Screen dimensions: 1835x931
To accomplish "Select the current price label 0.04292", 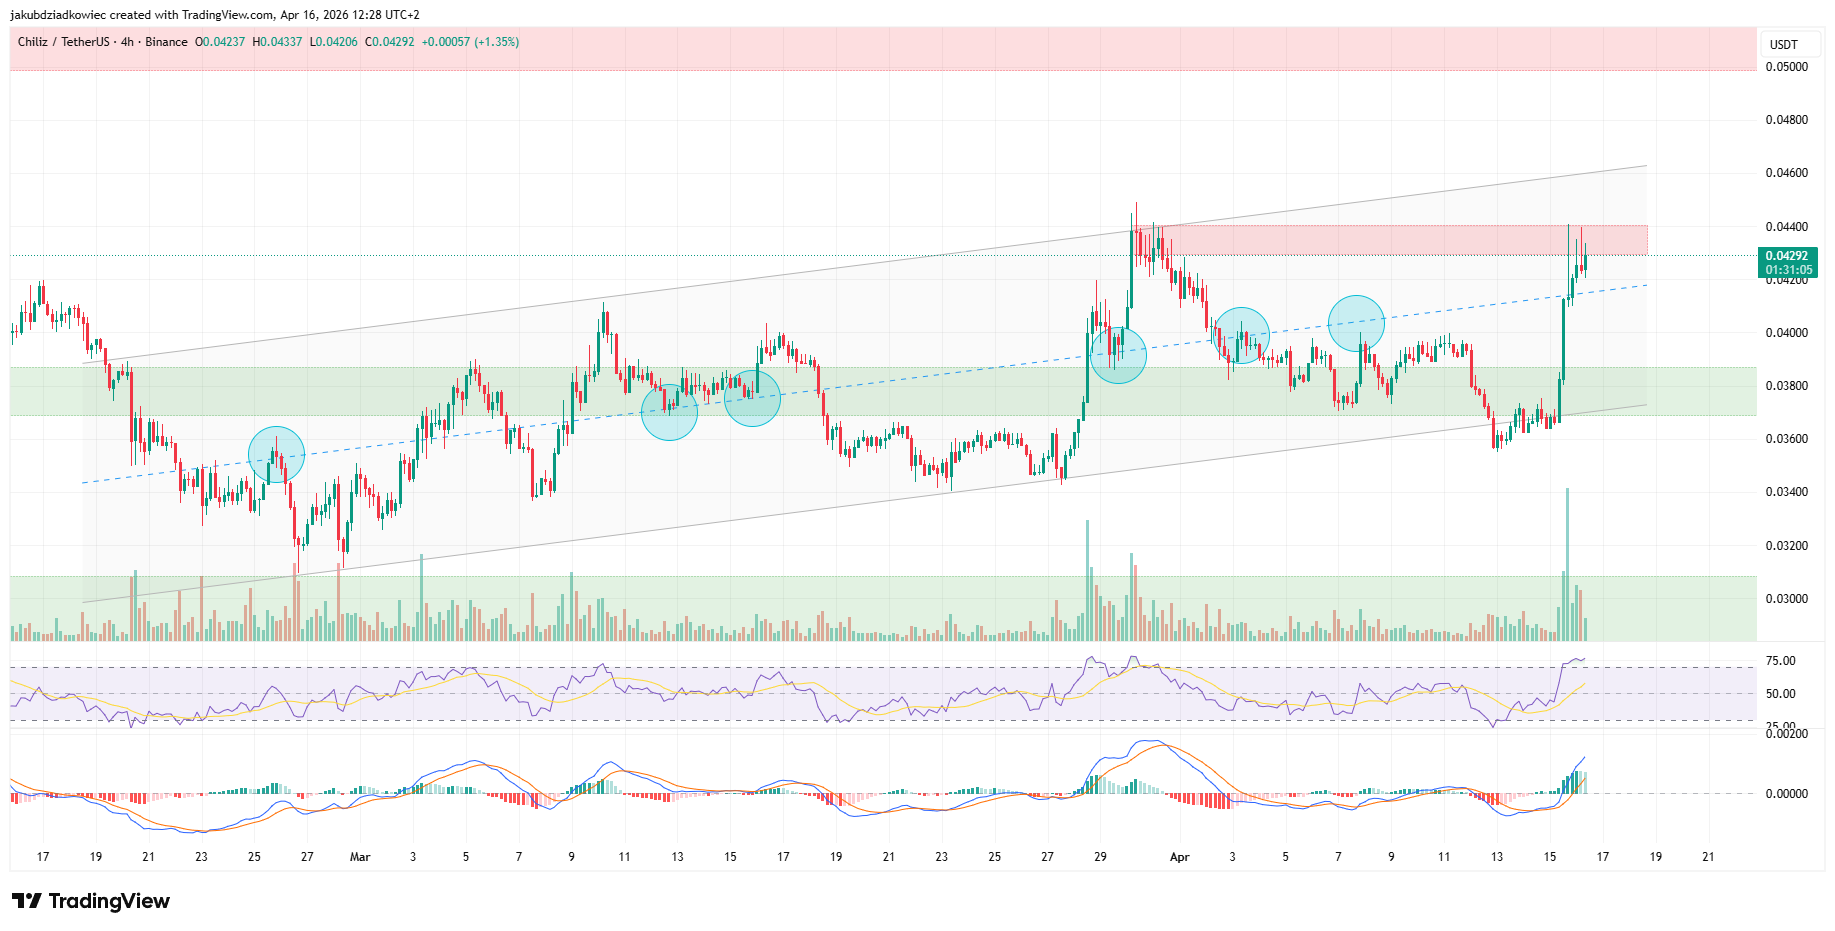I will click(x=1789, y=256).
